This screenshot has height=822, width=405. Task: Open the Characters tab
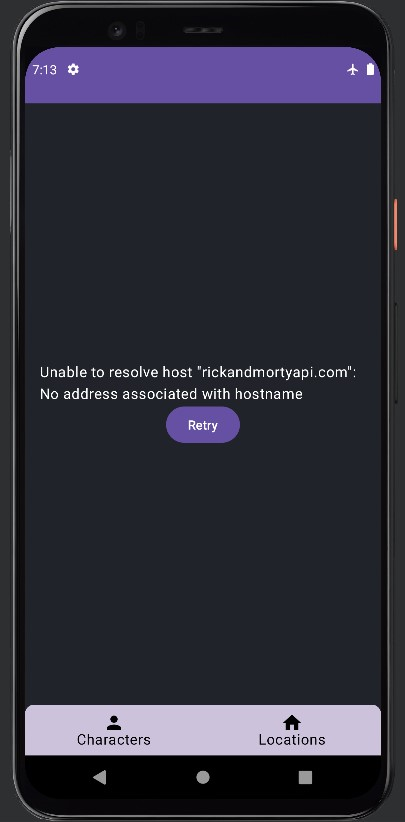(x=114, y=730)
